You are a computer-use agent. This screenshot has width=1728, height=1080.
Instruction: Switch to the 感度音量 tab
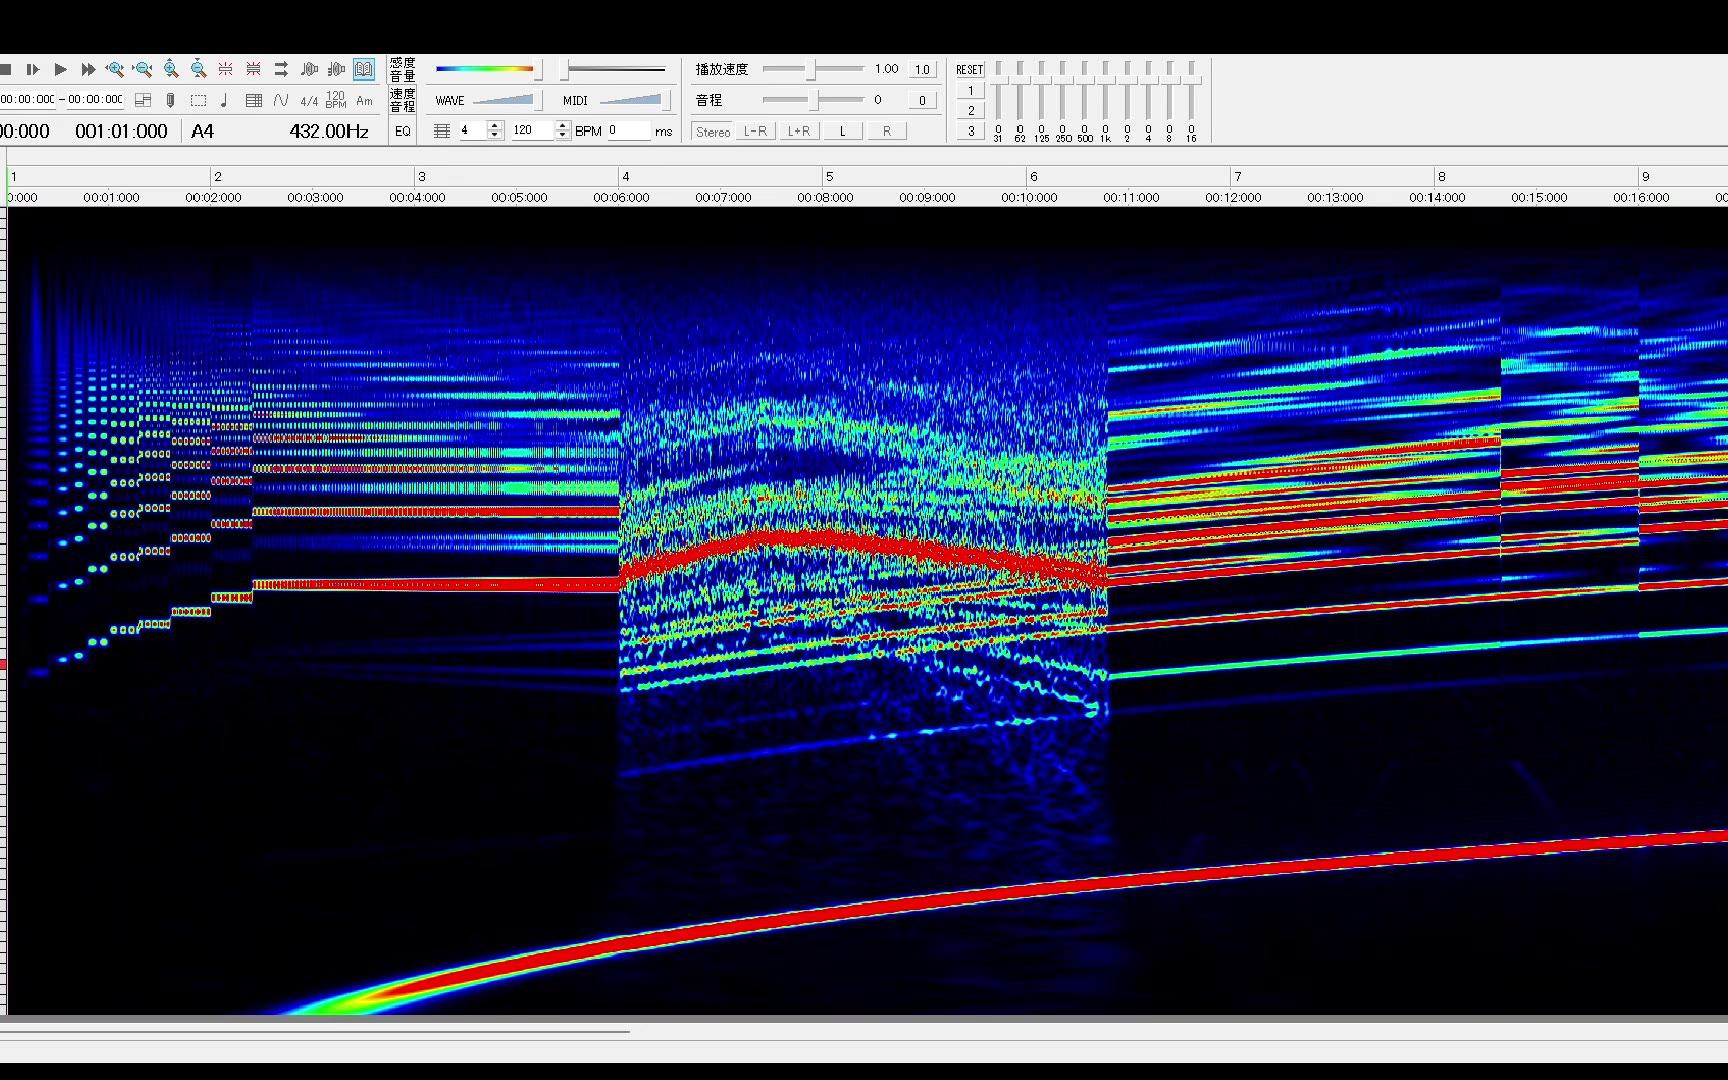(402, 69)
